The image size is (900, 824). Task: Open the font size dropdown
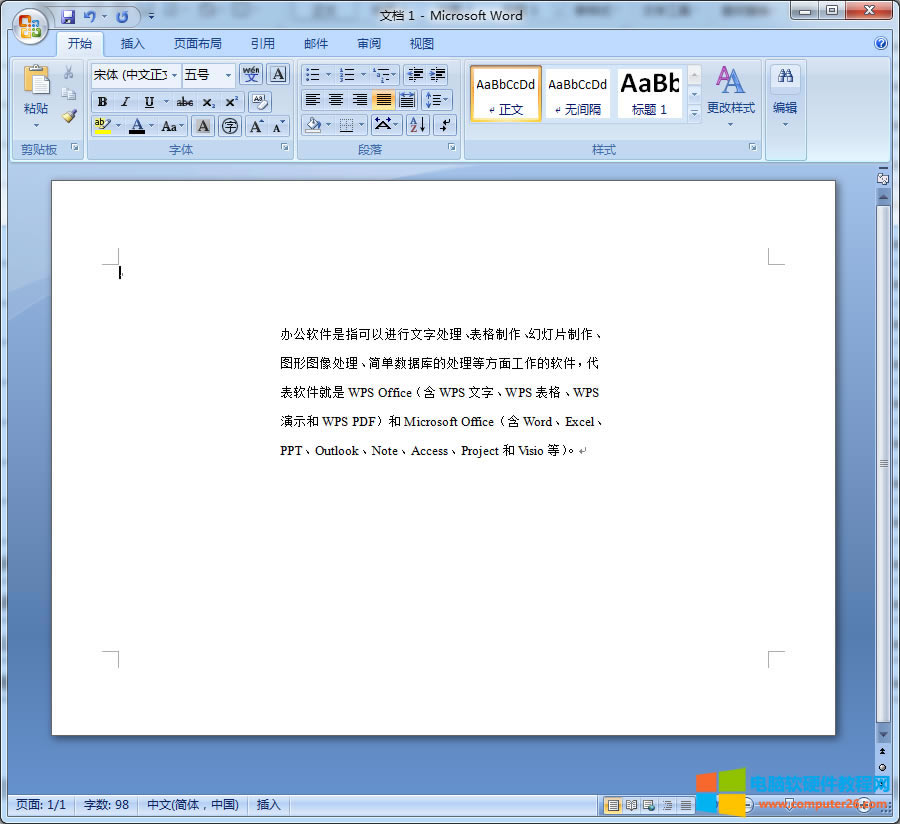[x=226, y=74]
